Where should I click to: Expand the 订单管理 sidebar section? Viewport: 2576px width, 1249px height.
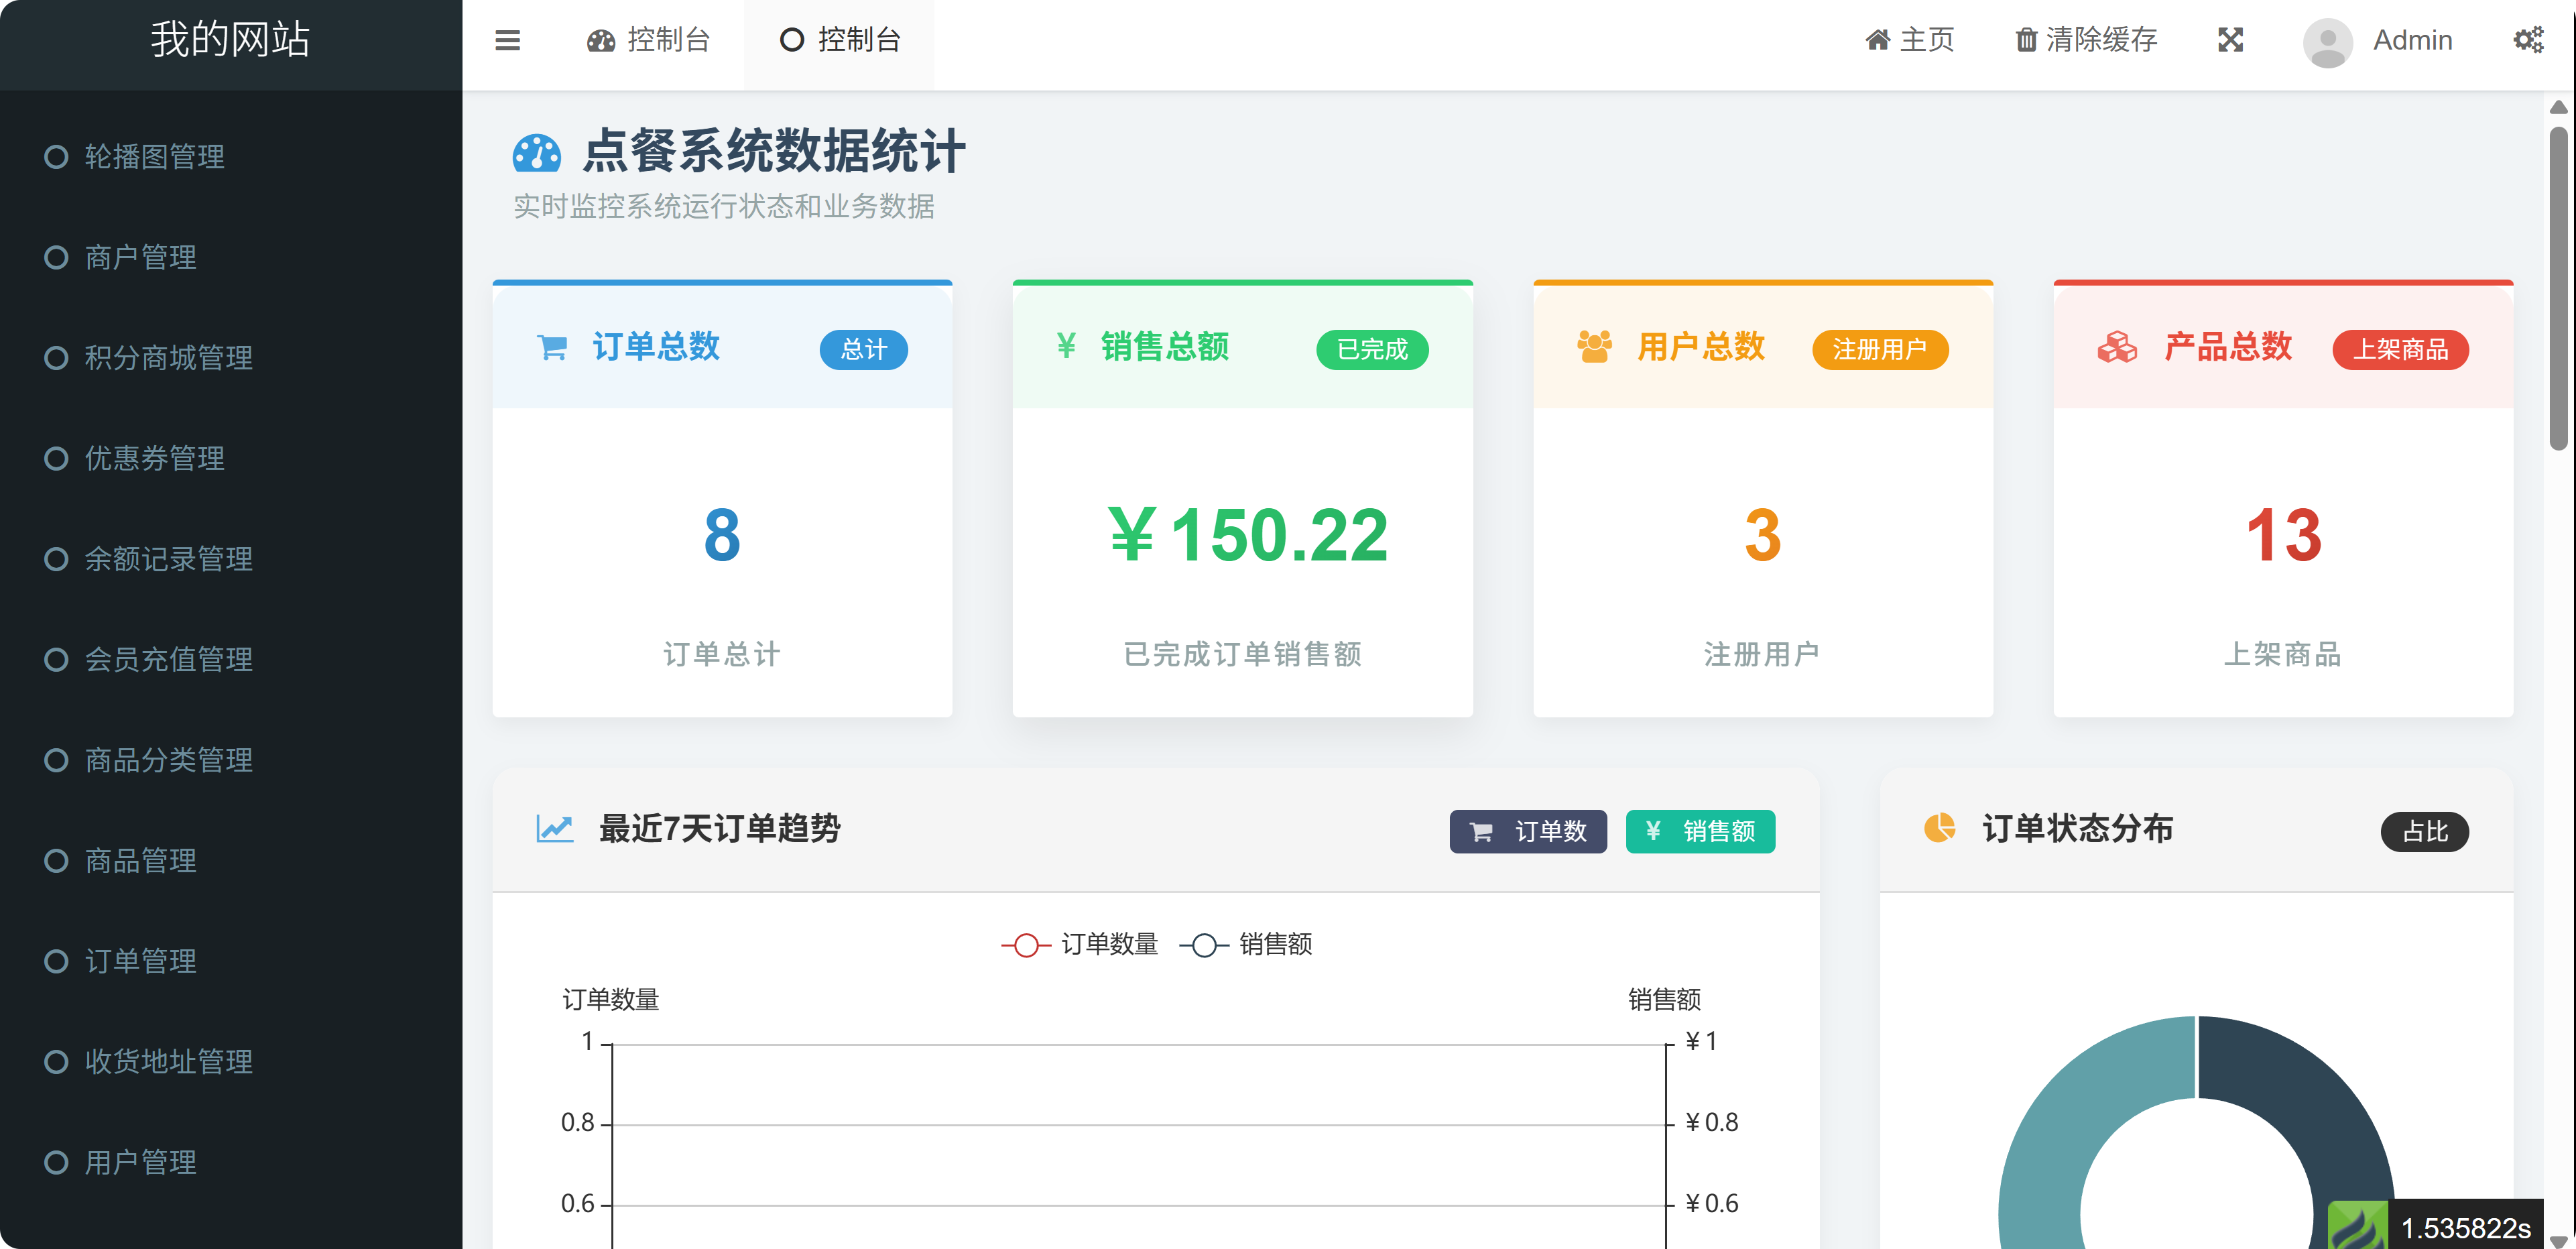tap(139, 961)
